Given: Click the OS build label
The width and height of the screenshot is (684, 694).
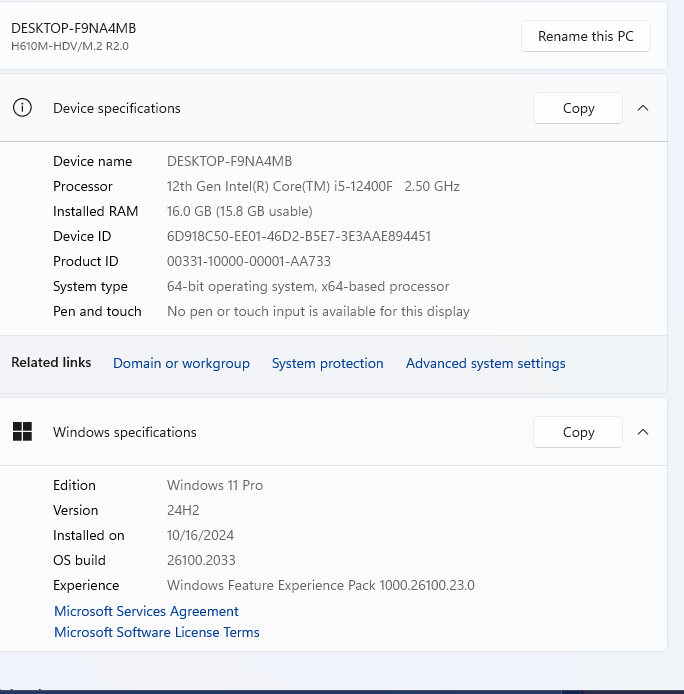Looking at the screenshot, I should click(x=79, y=560).
